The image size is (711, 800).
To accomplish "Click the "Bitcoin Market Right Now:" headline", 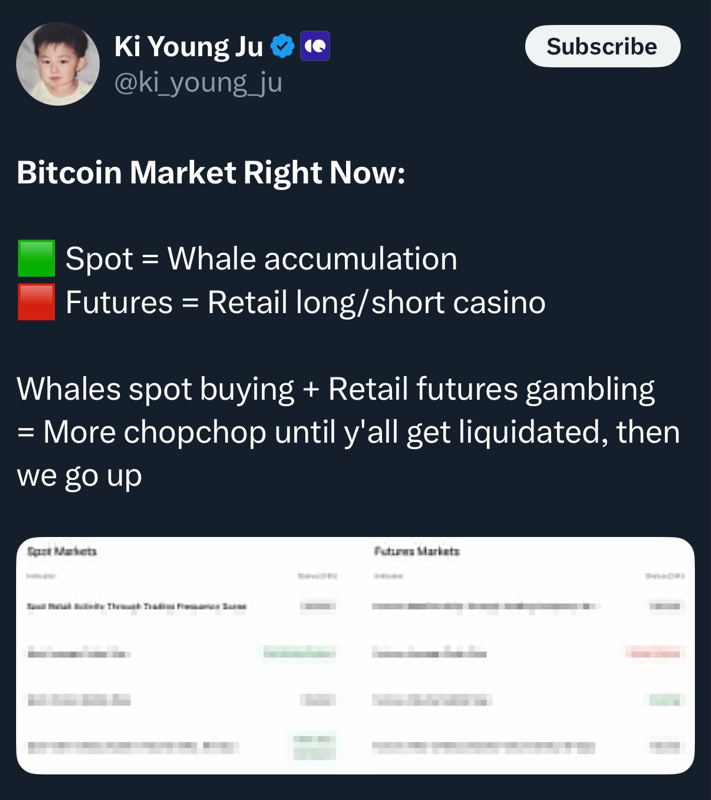I will [211, 173].
